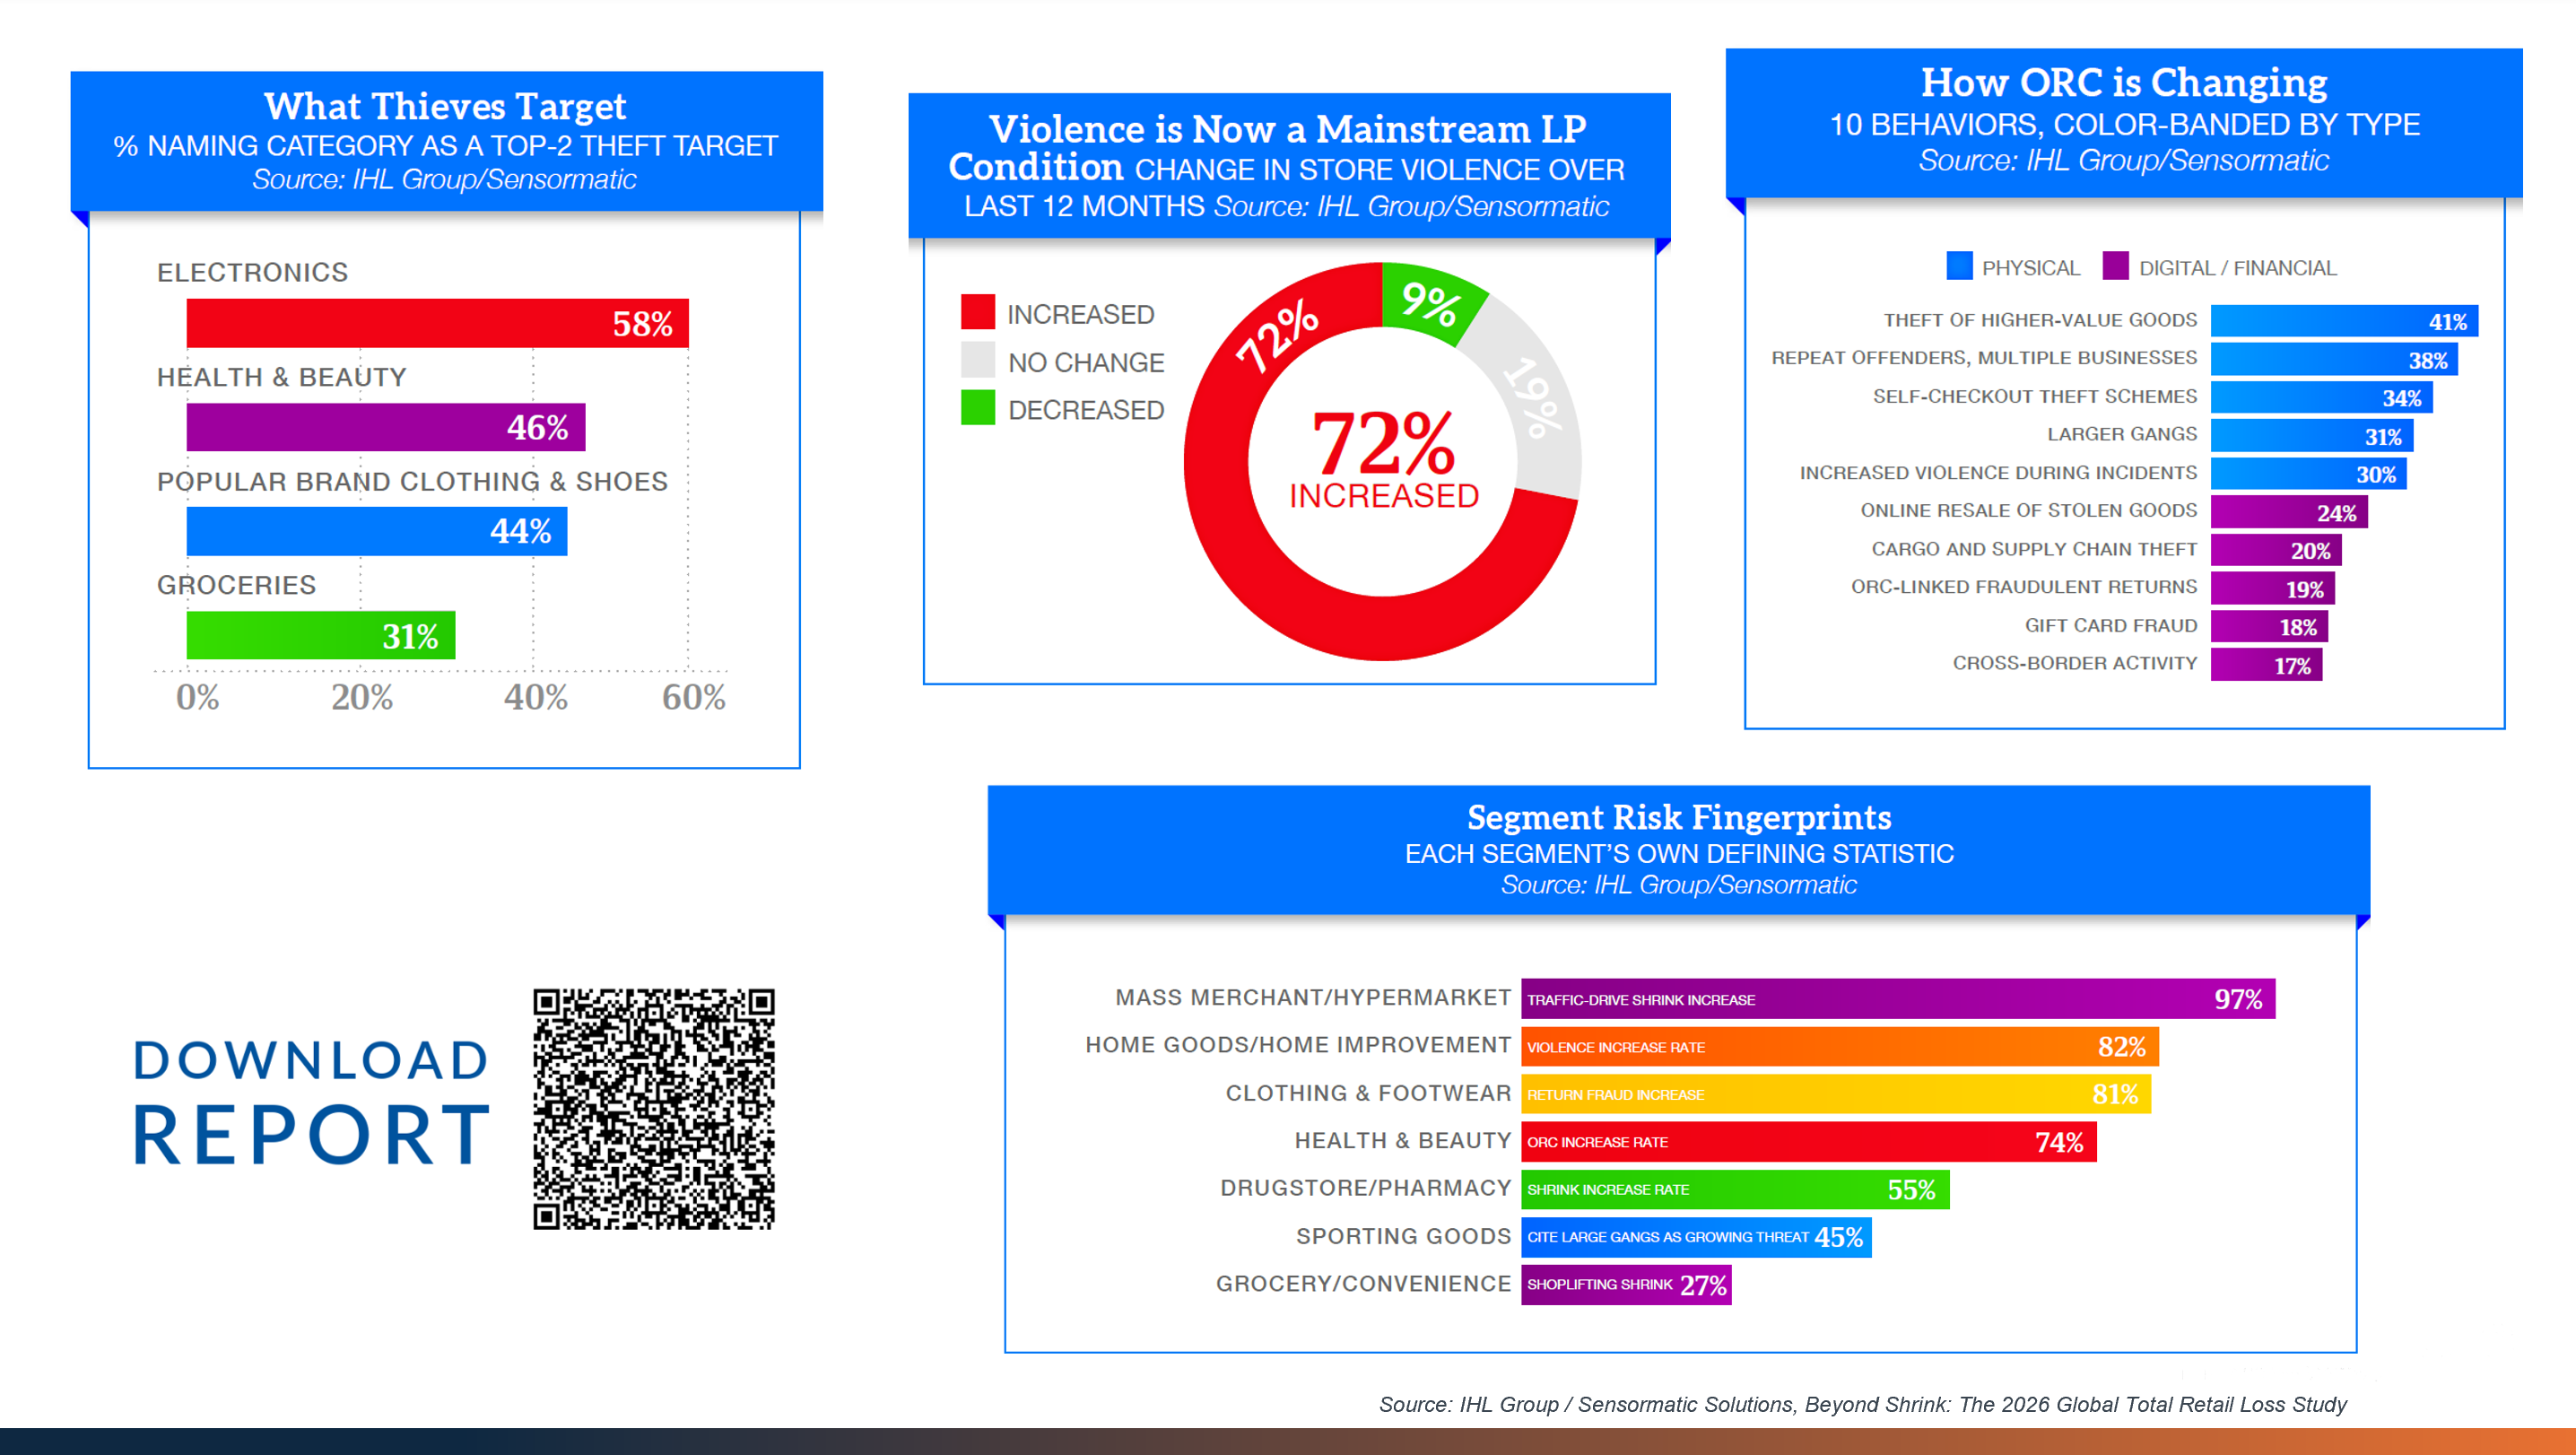Click the GROCERY/CONVENIENCE segment label

1363,1284
